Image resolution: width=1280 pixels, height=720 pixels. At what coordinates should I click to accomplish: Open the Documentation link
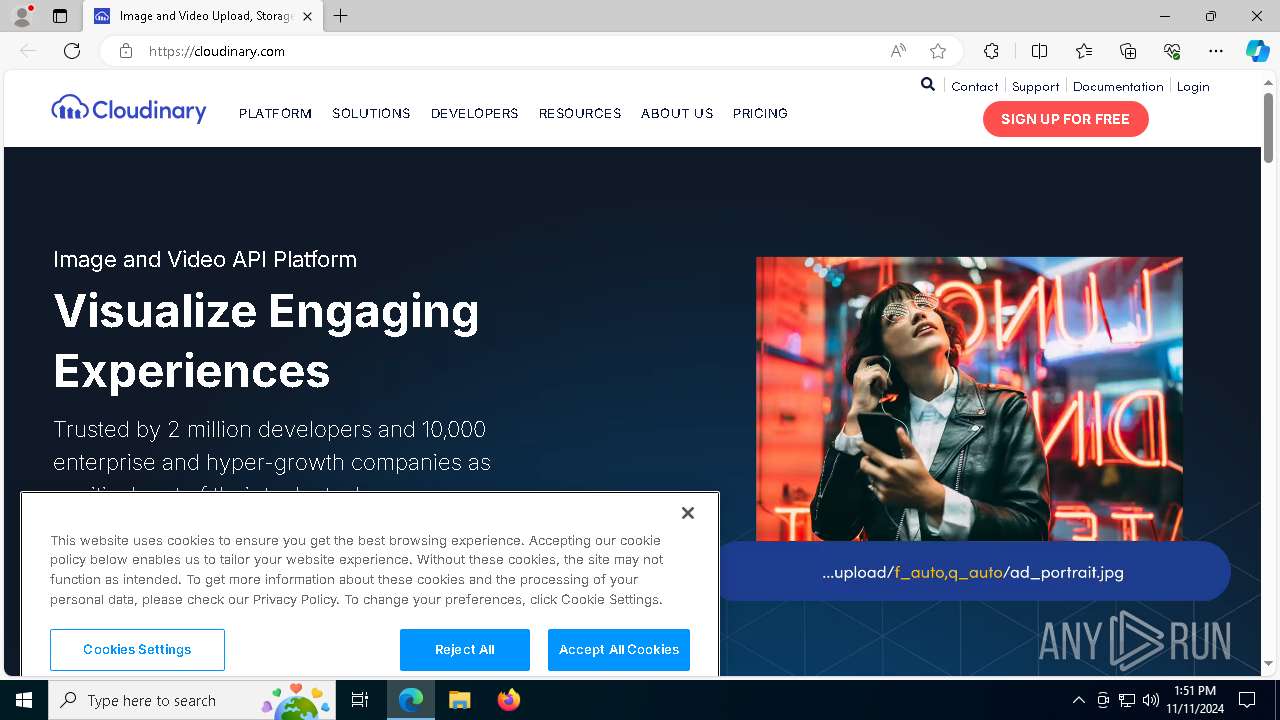click(1118, 86)
